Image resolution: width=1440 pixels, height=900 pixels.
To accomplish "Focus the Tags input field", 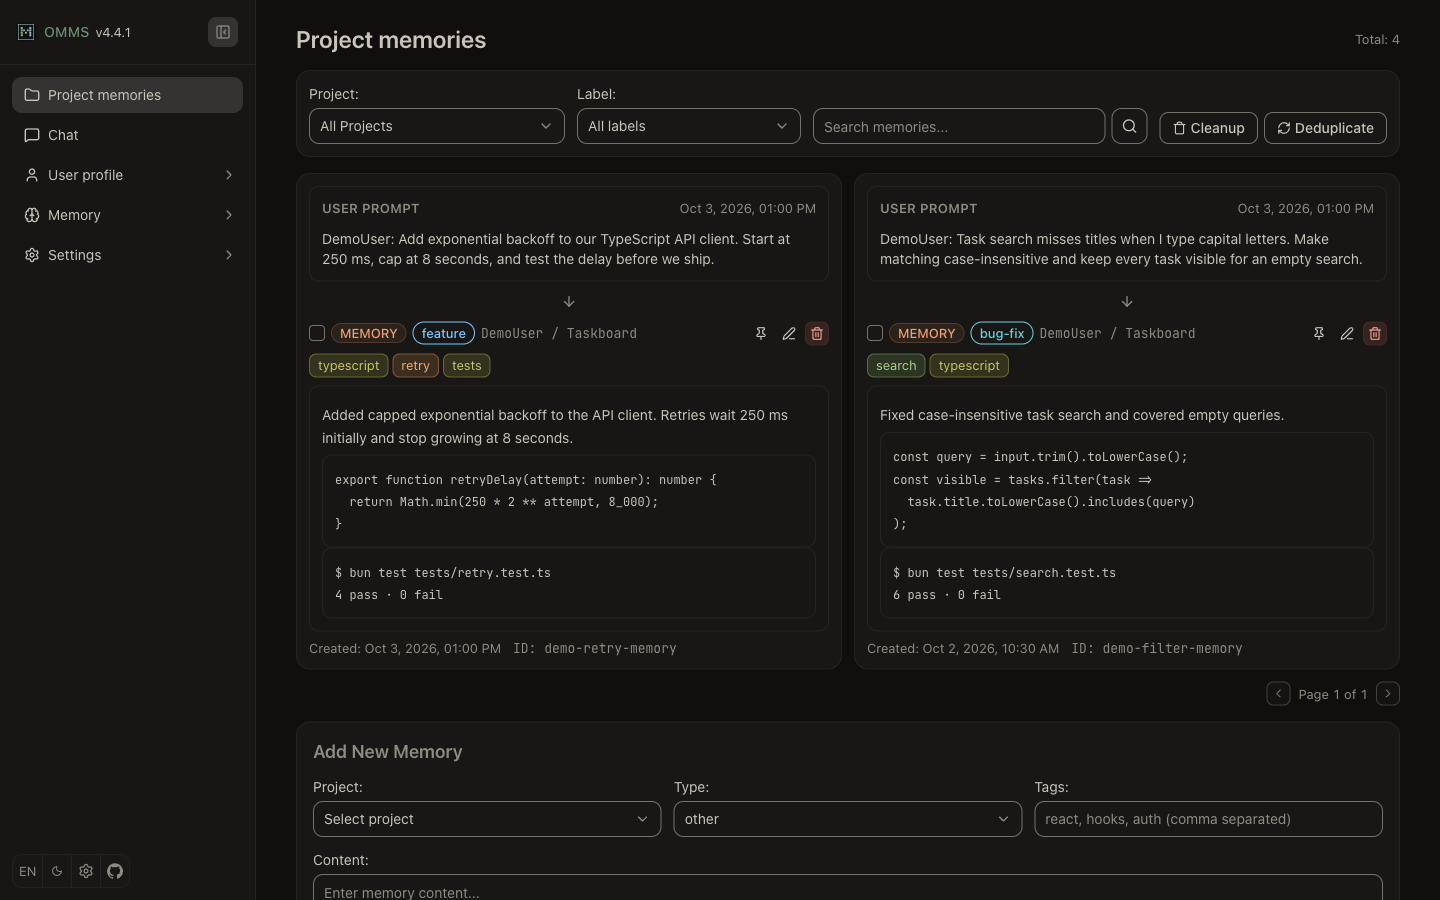I will [1208, 819].
